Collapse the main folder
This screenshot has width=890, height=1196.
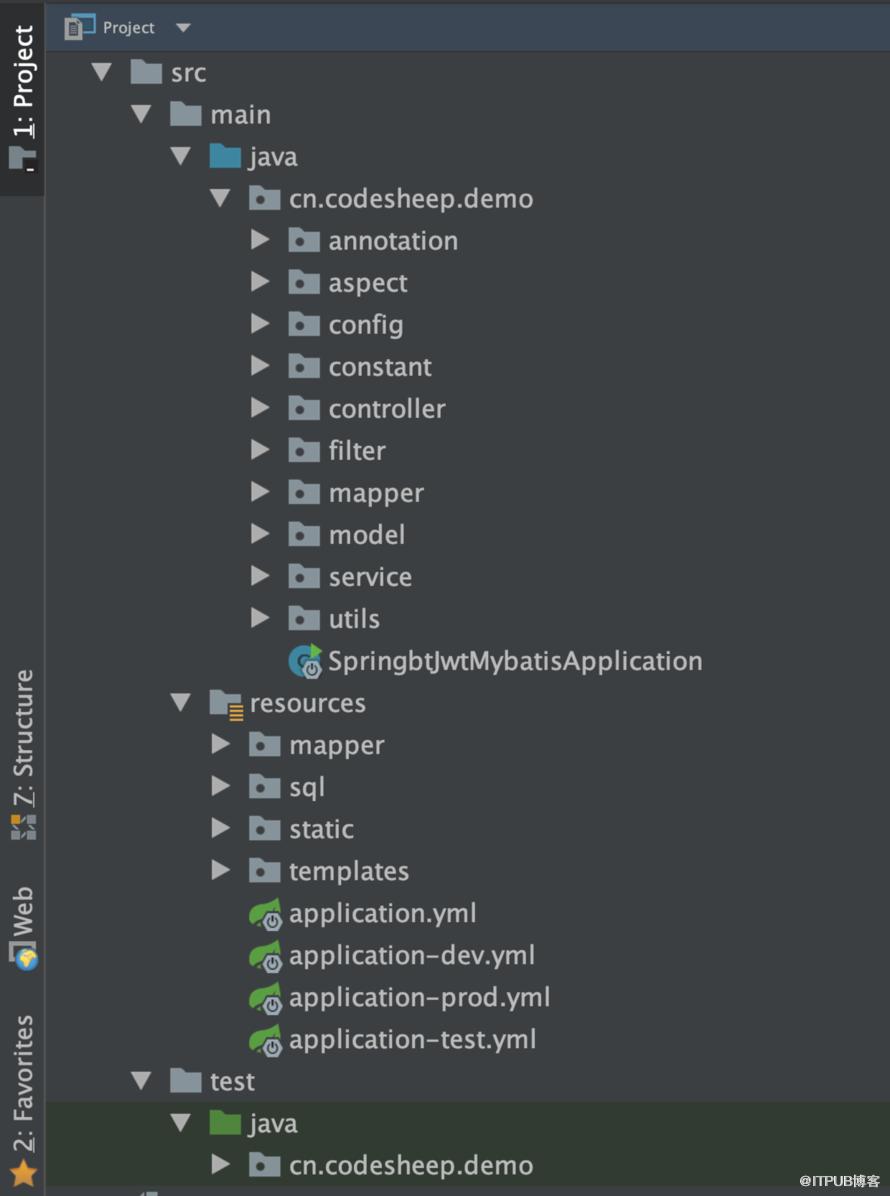pyautogui.click(x=141, y=114)
